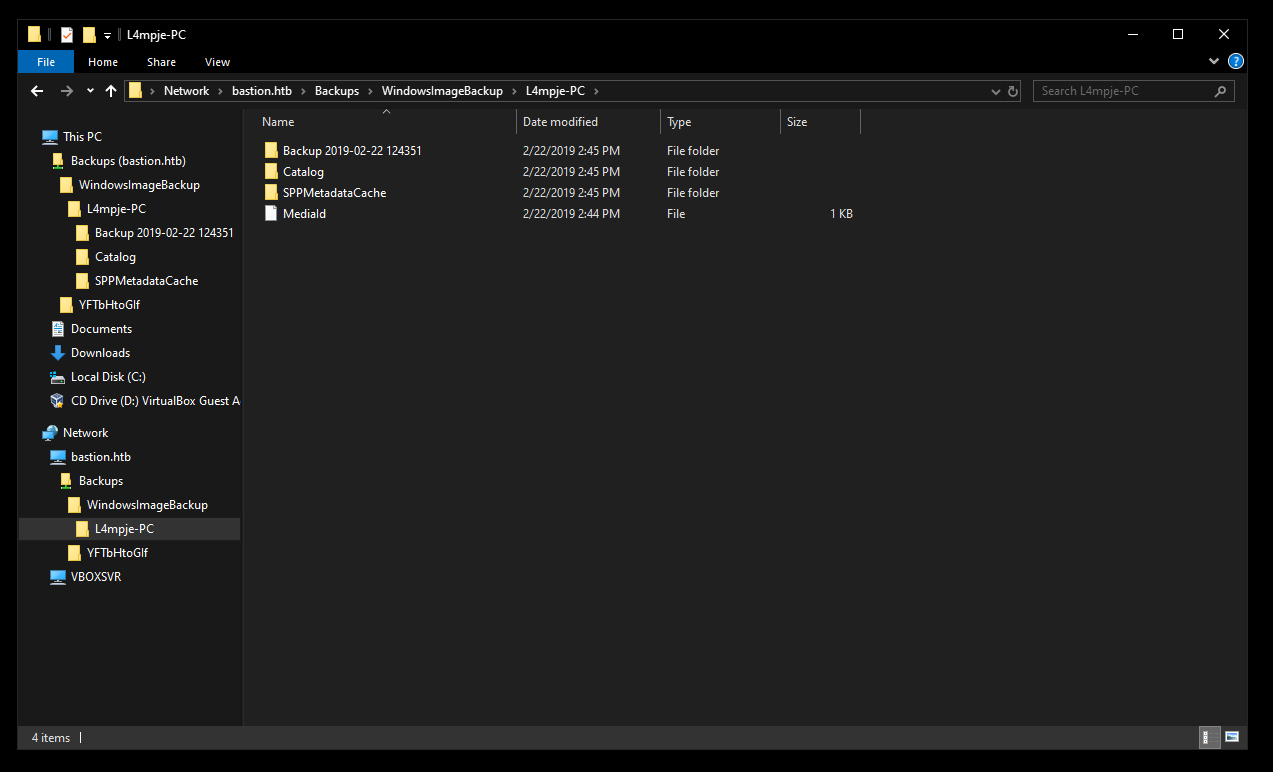Image resolution: width=1273 pixels, height=772 pixels.
Task: Open the File menu
Action: [x=46, y=62]
